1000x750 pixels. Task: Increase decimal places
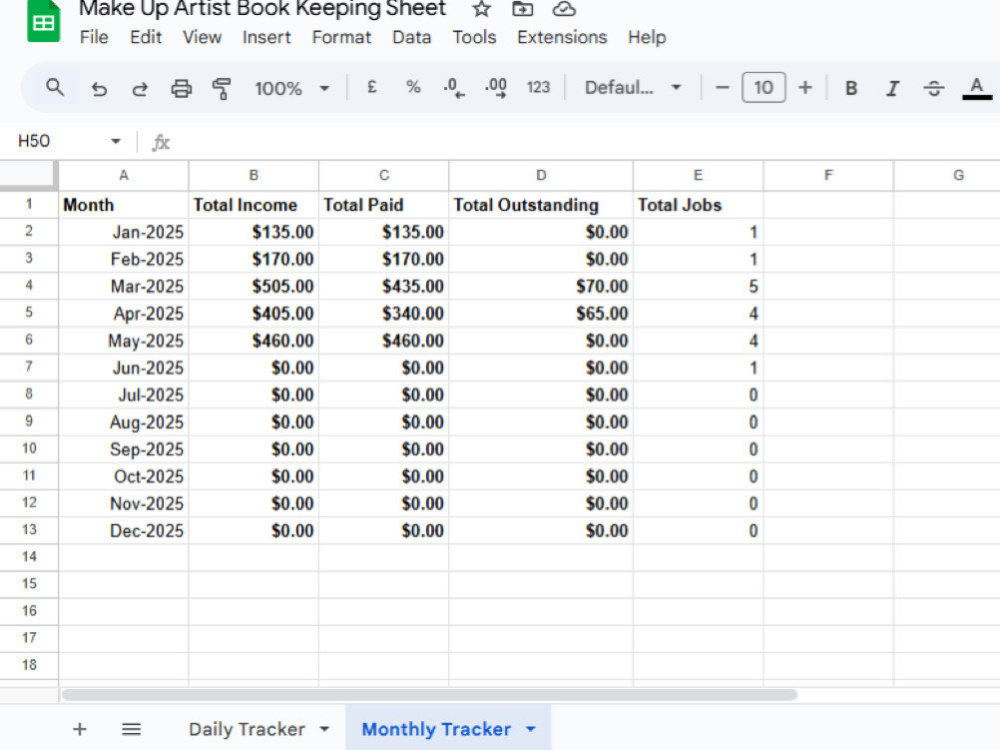(x=496, y=87)
